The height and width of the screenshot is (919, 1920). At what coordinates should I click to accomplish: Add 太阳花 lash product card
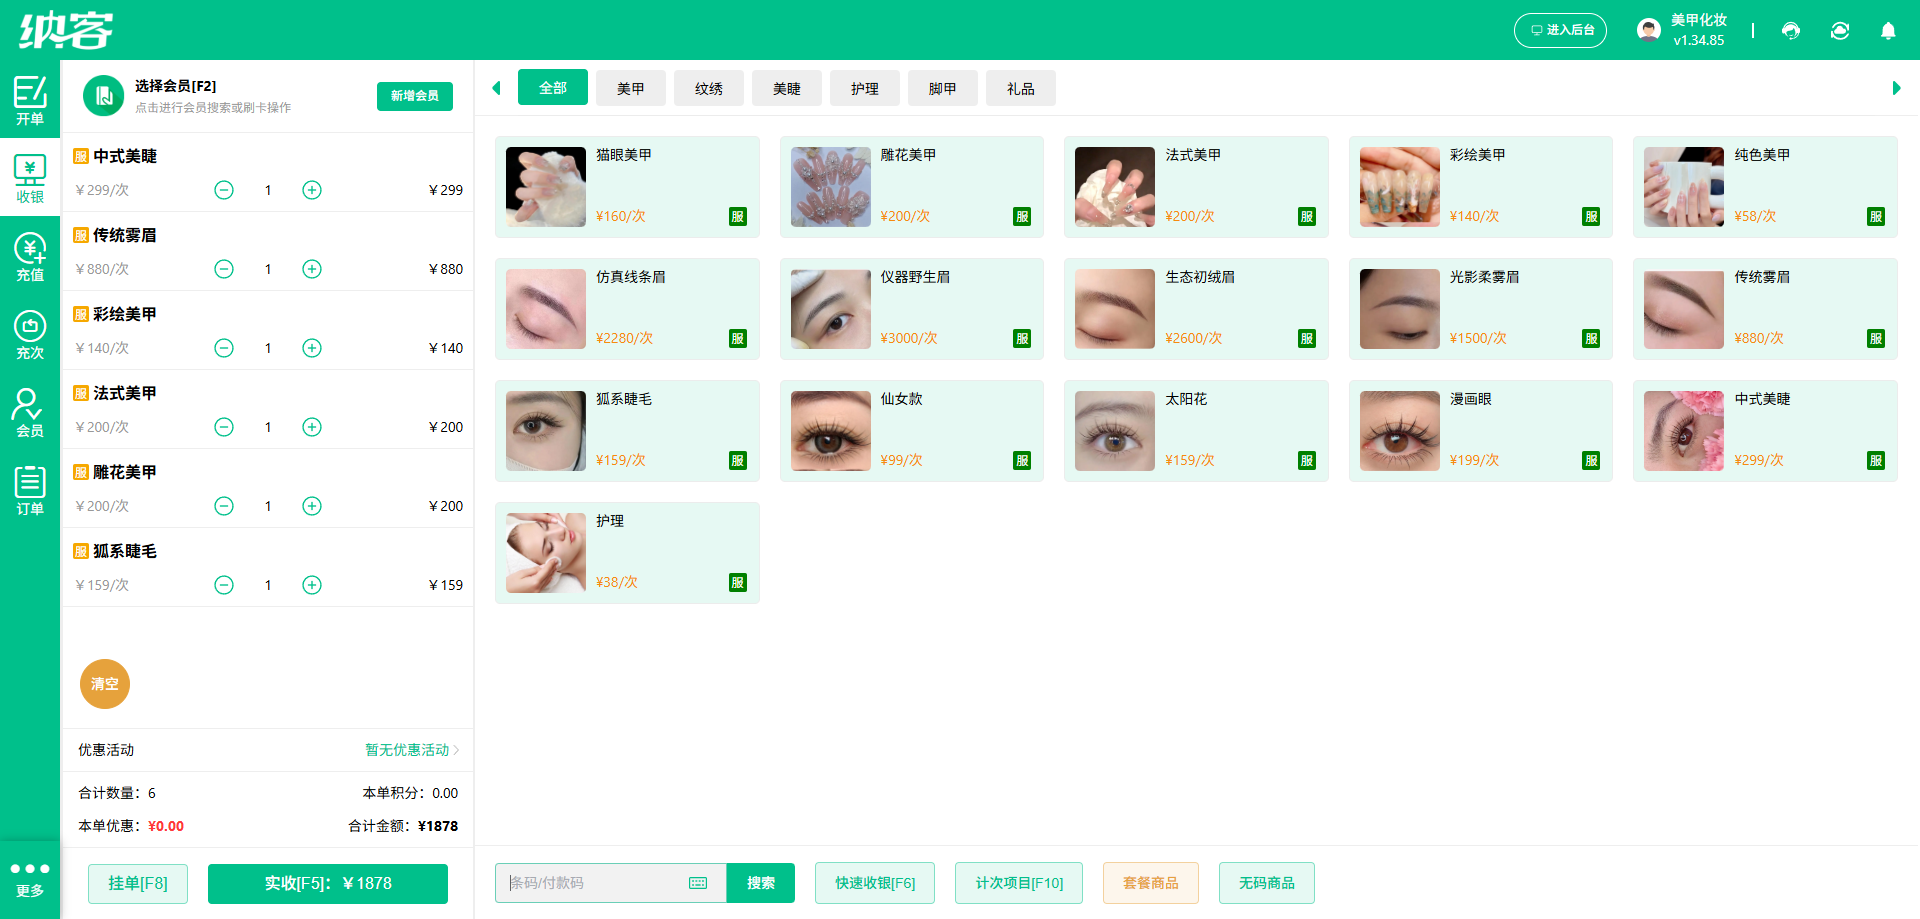1196,431
